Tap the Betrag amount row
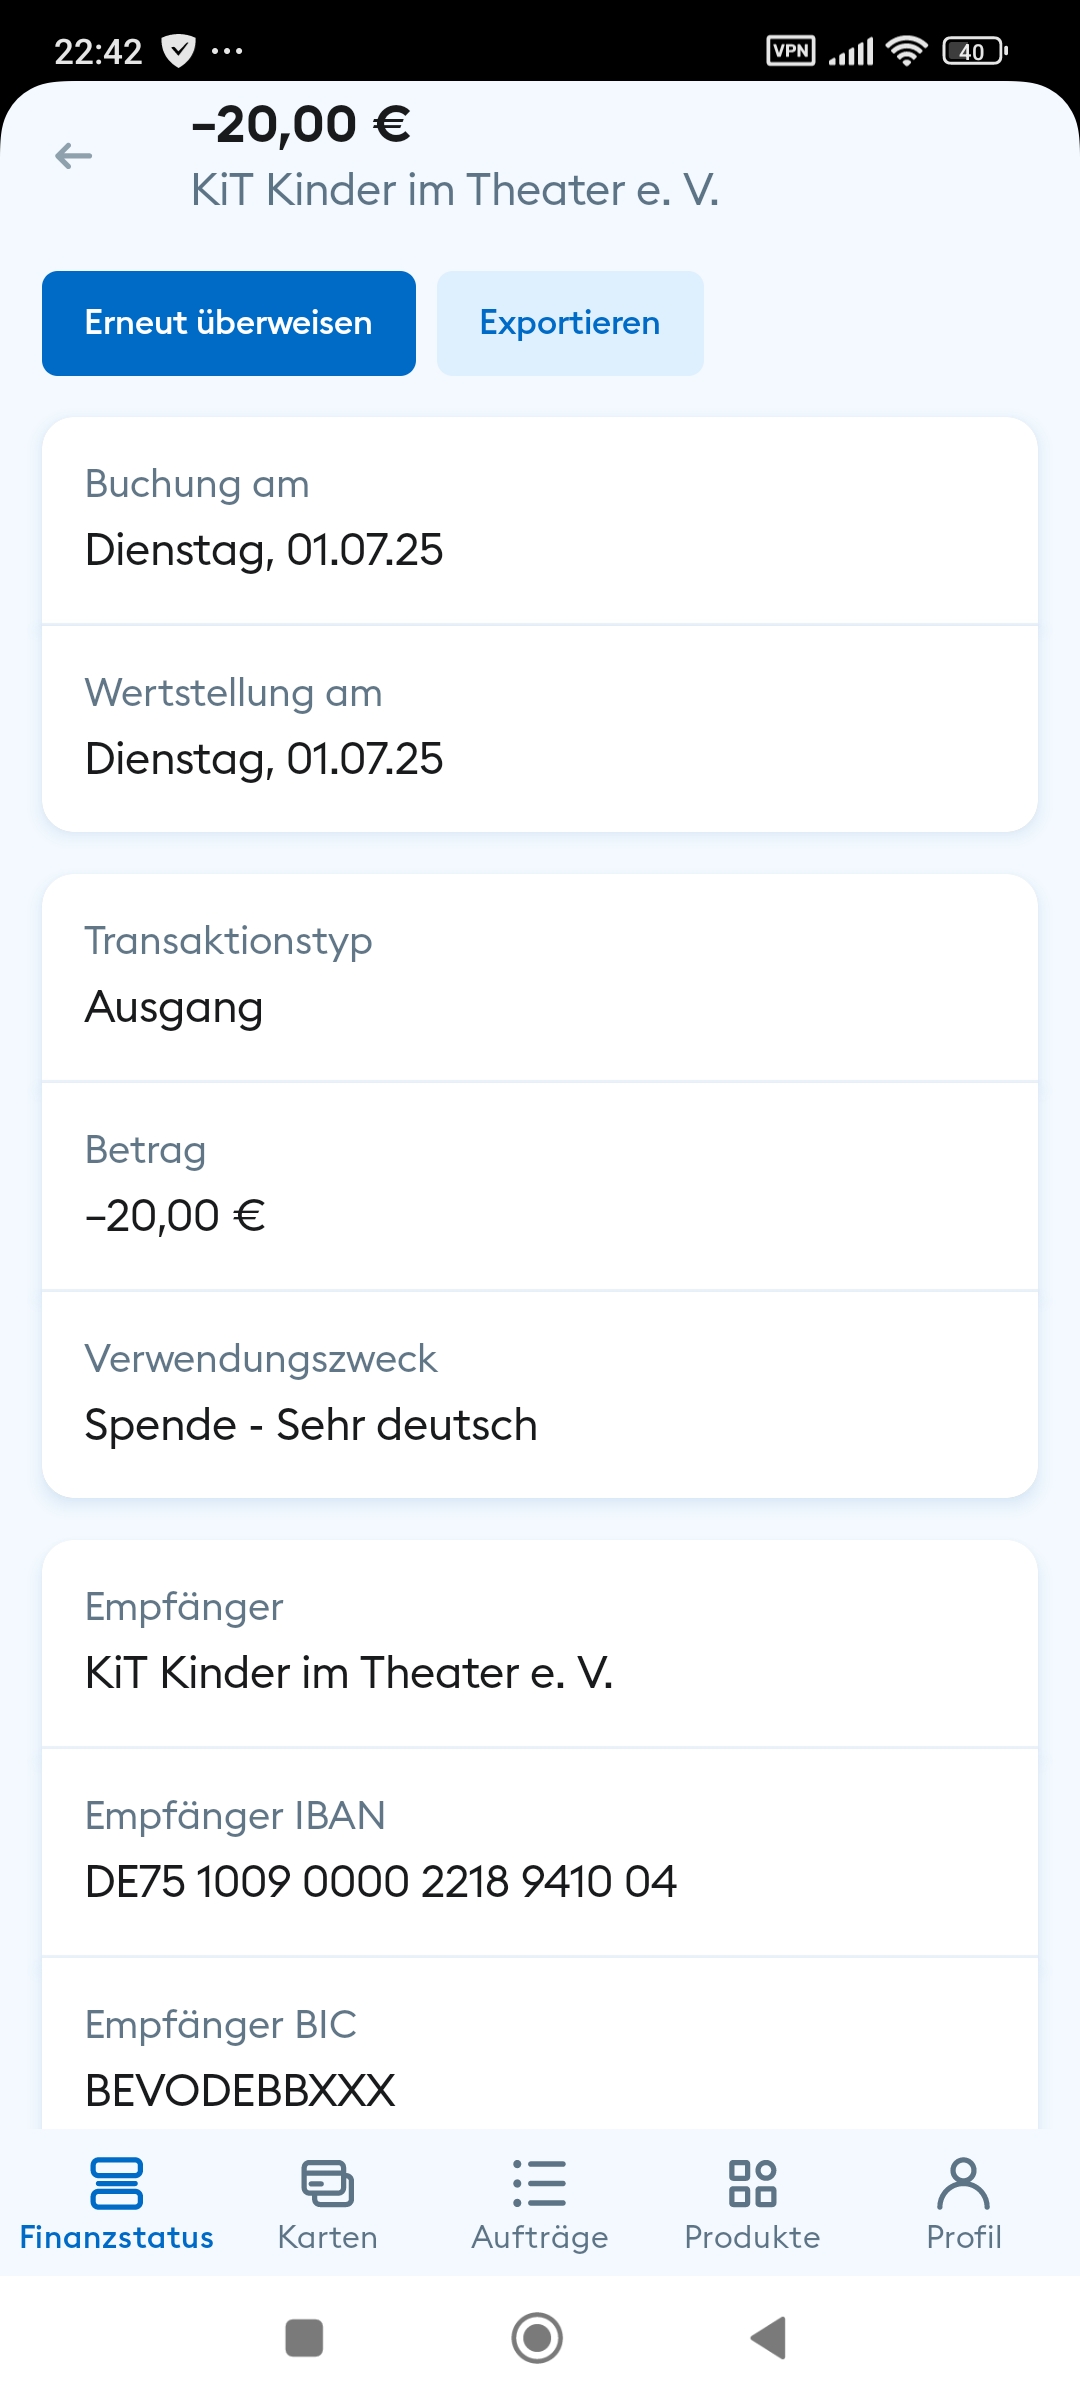 539,1186
